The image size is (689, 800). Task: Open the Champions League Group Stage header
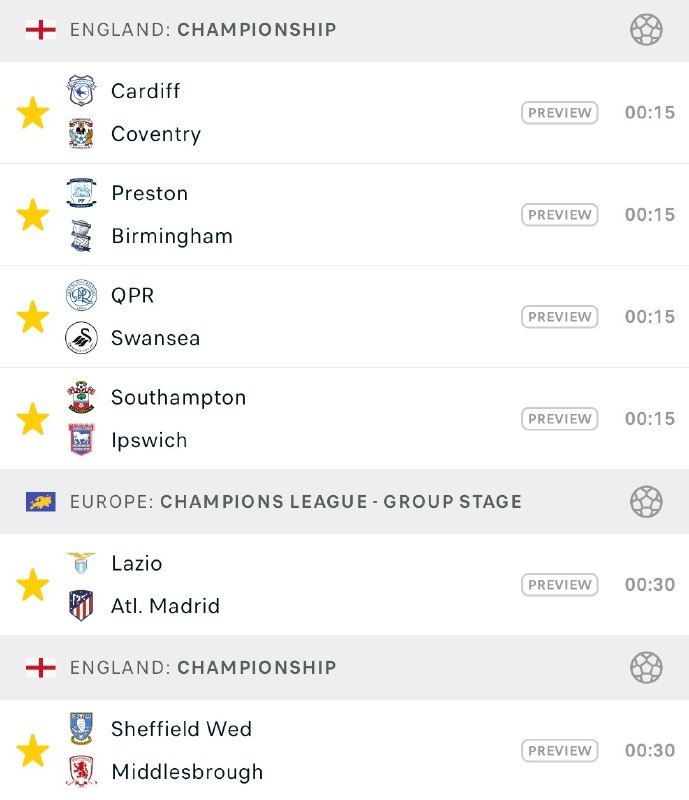click(296, 501)
